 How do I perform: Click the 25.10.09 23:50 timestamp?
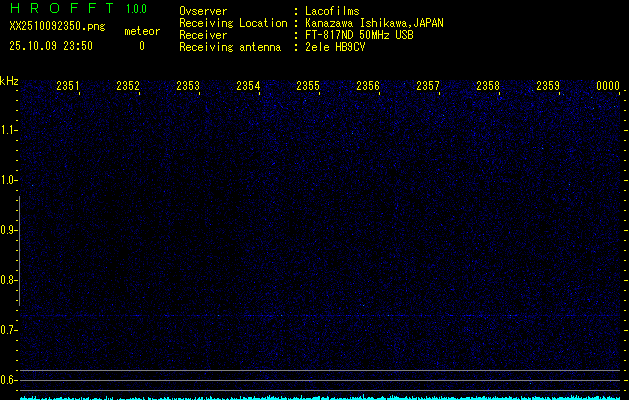(51, 46)
